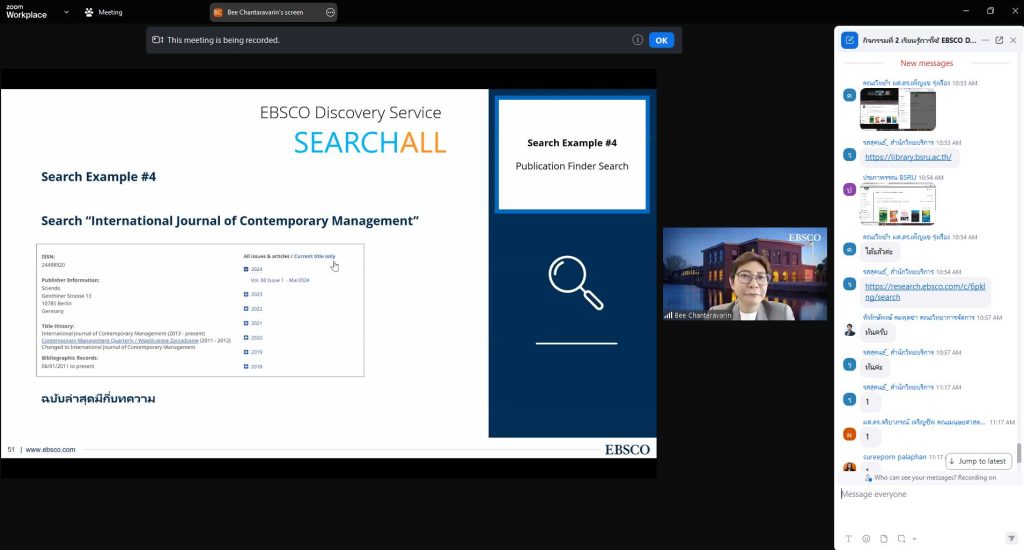This screenshot has width=1024, height=550.
Task: Expand the 2024 issue list in slide
Action: click(246, 269)
